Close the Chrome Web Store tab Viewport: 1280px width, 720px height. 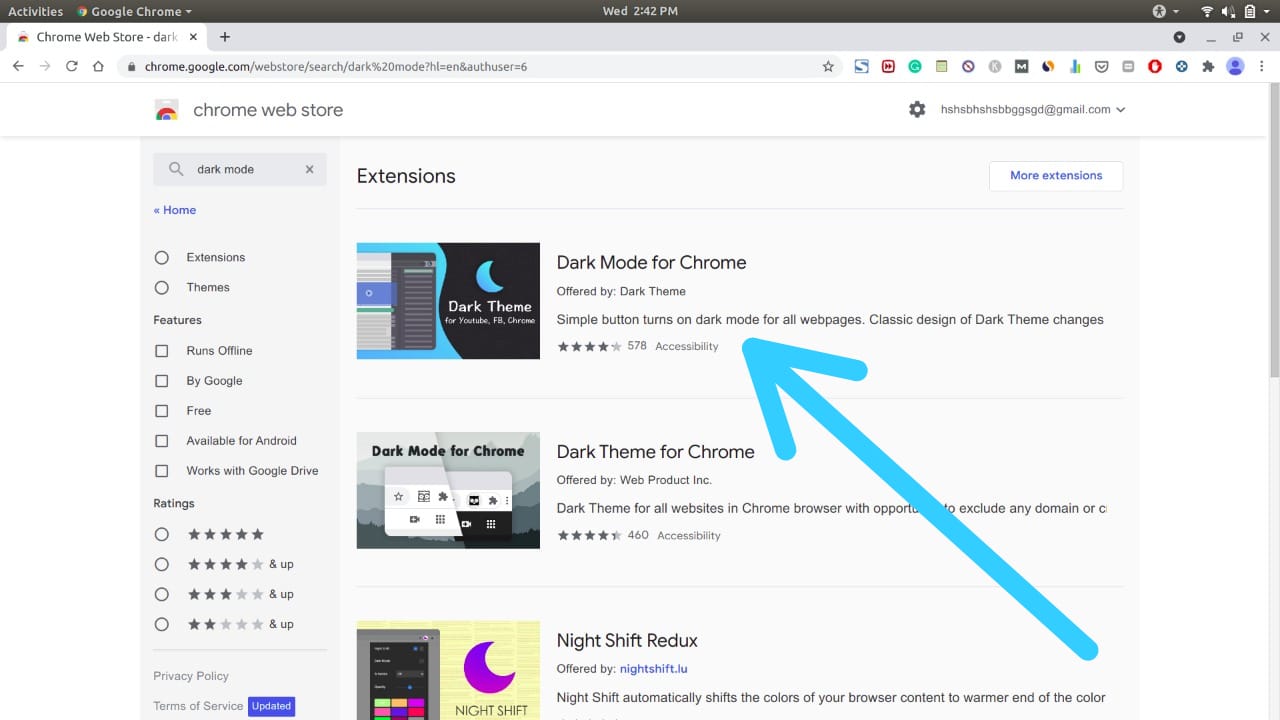[x=193, y=37]
